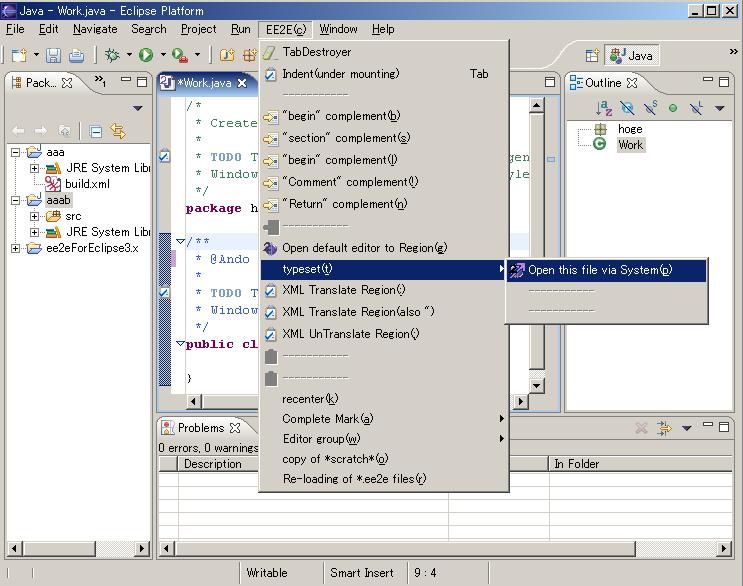Image resolution: width=743 pixels, height=586 pixels.
Task: Choose XML UnTranslate Region() entry
Action: click(x=384, y=334)
